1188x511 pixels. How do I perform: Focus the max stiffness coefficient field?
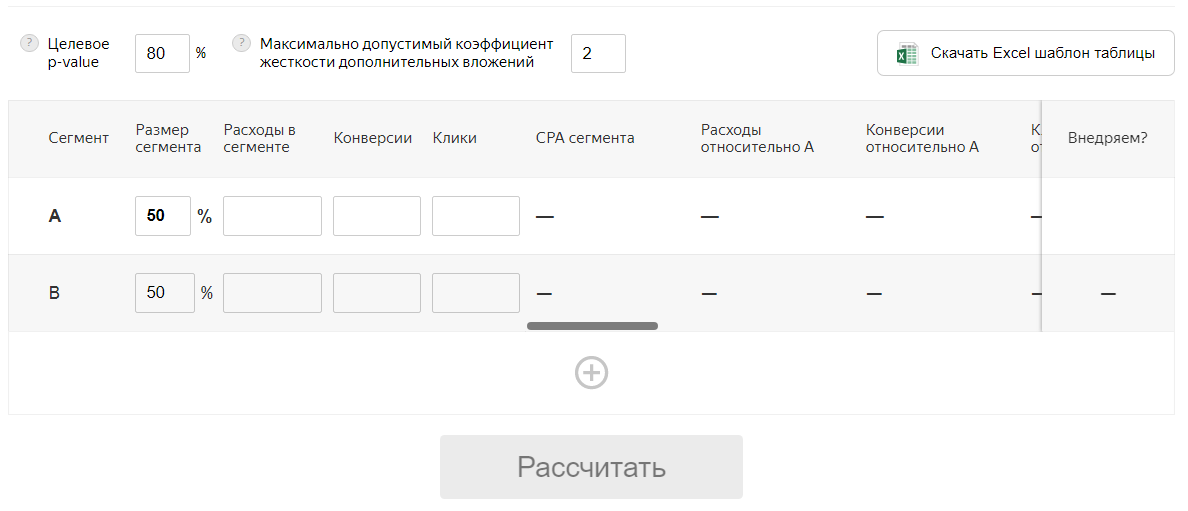(x=598, y=54)
